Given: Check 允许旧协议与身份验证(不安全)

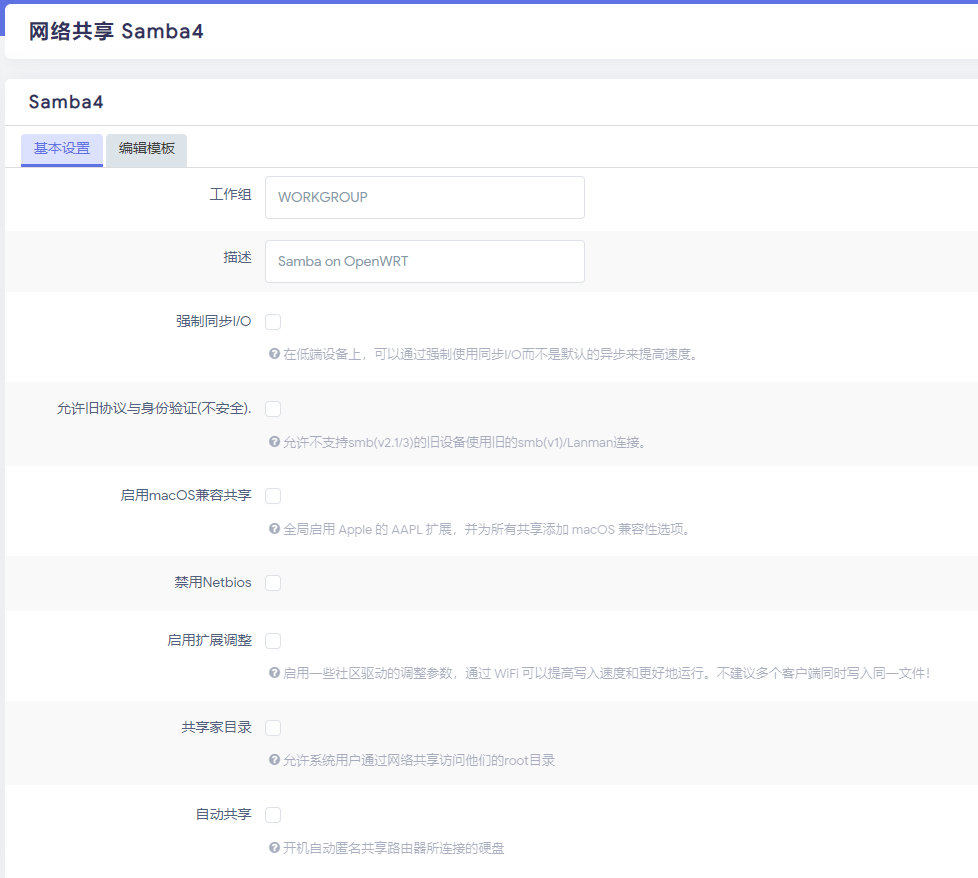Looking at the screenshot, I should [x=273, y=408].
